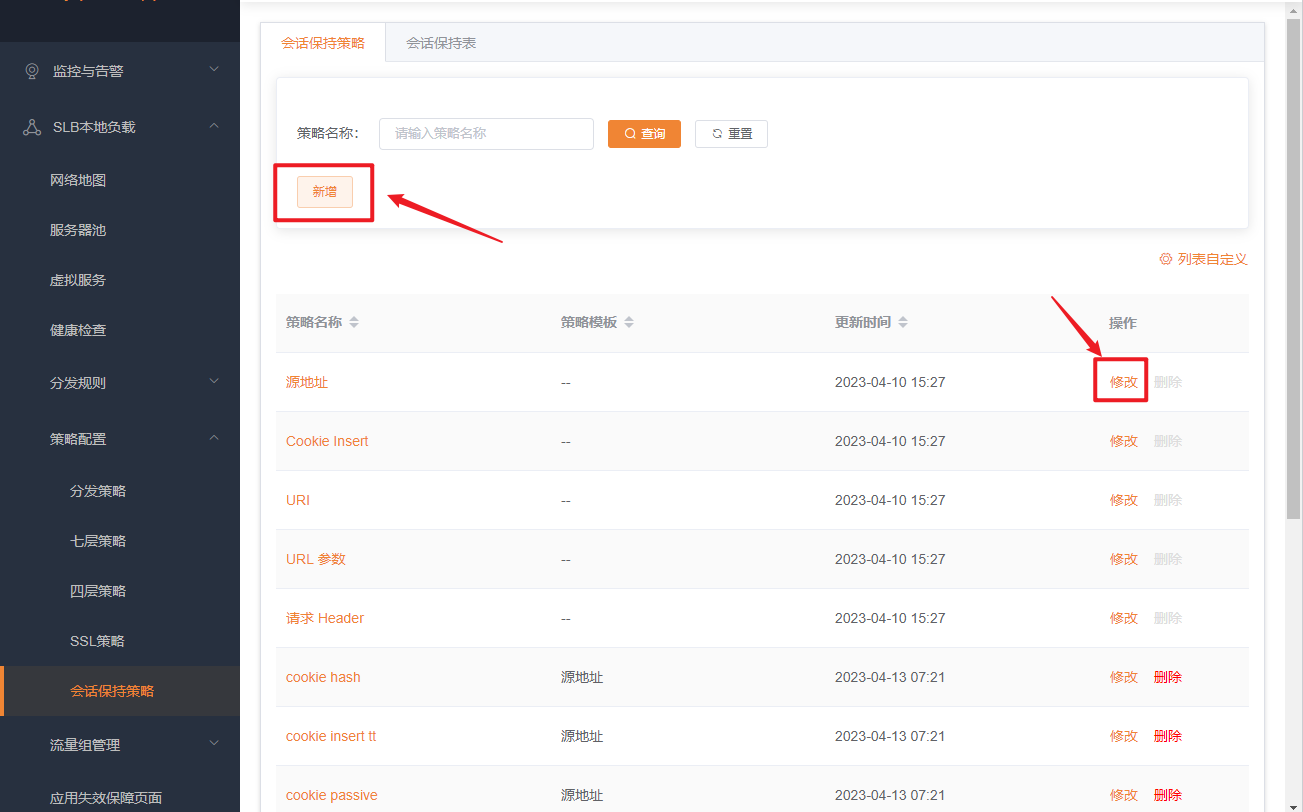Viewport: 1303px width, 812px height.
Task: Expand the 流量组管理 menu chevron
Action: [213, 744]
